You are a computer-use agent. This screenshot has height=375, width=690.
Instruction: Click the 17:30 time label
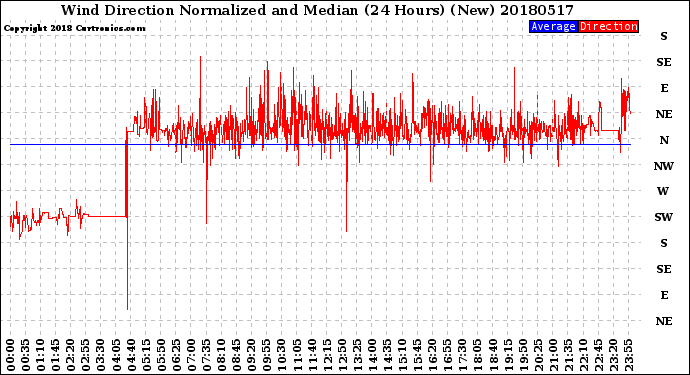point(462,355)
